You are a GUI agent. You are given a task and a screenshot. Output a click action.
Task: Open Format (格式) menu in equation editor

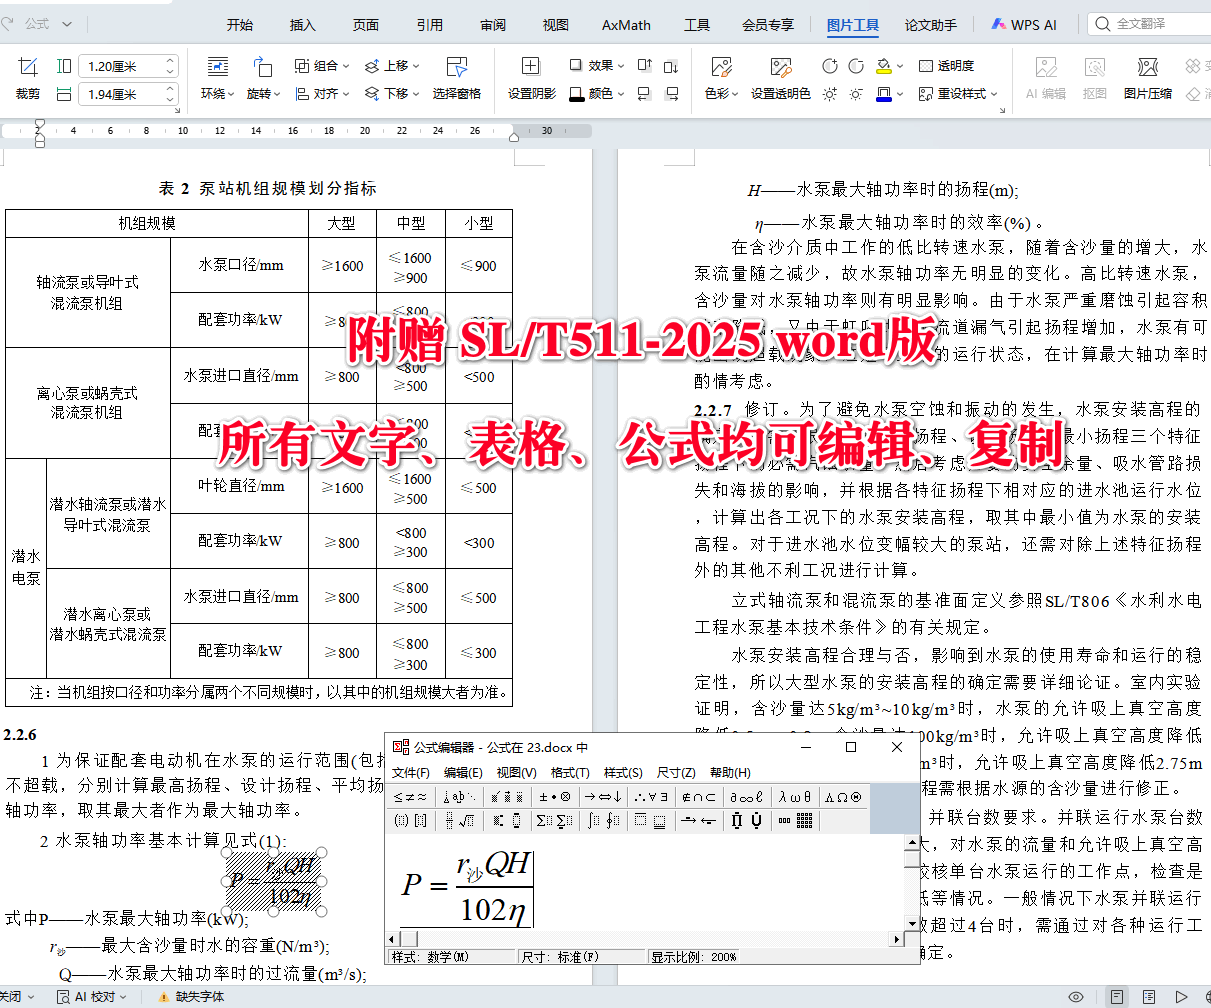(570, 773)
